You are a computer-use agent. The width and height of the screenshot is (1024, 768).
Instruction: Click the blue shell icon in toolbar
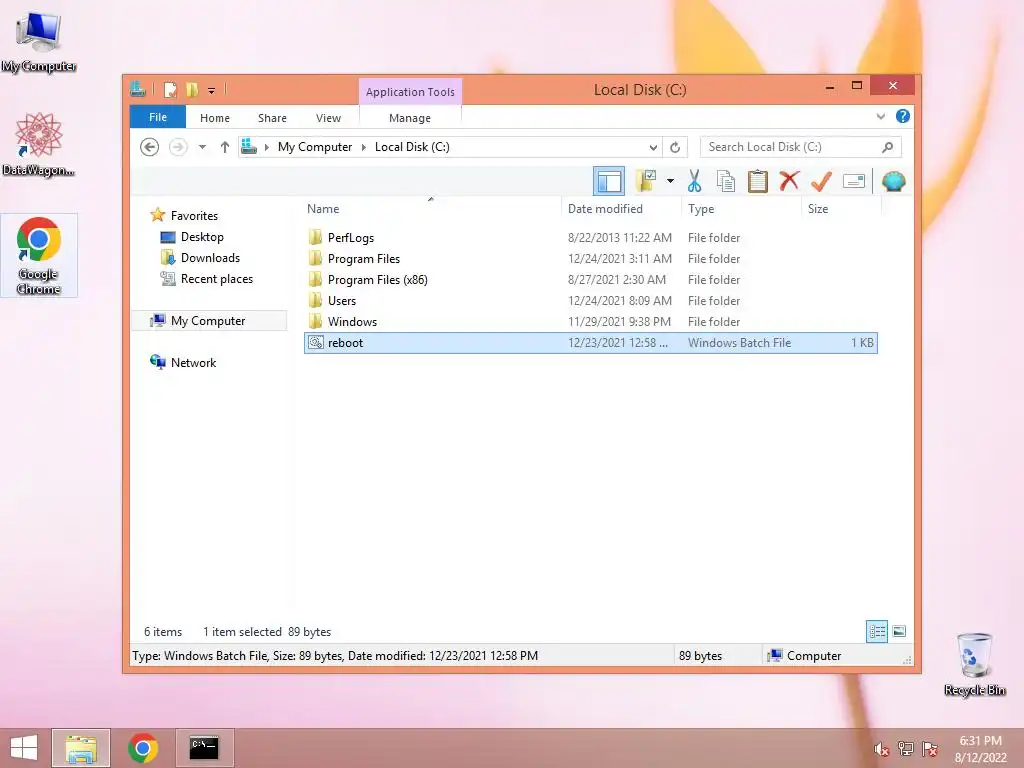point(893,181)
